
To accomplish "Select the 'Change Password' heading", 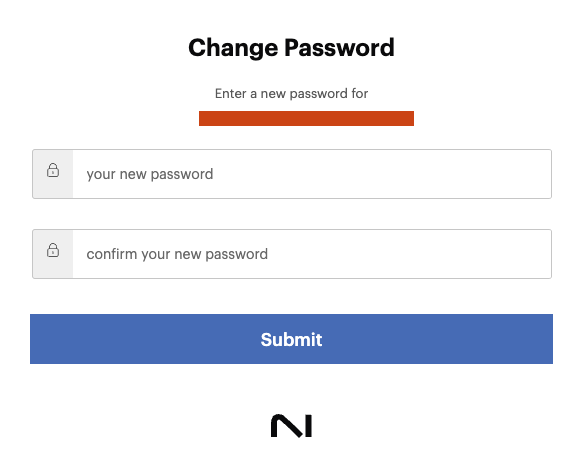I will coord(291,48).
